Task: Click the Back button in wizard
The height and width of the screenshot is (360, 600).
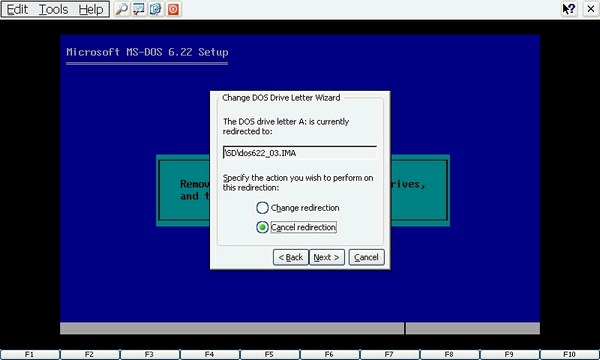Action: (x=290, y=257)
